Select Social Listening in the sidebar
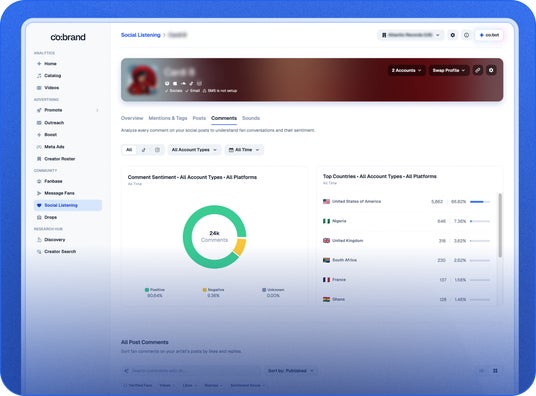Screen dimensions: 536x396 tap(68, 205)
